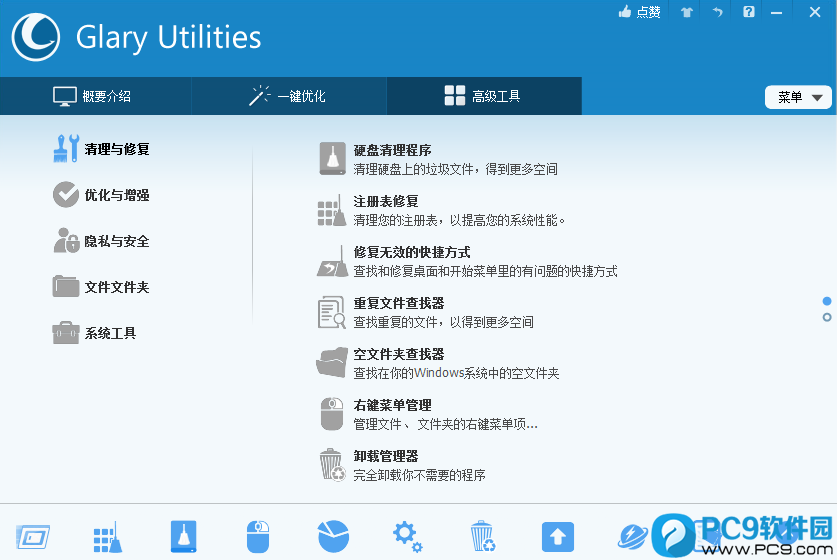Open 右键菜单管理 tool

tap(392, 405)
